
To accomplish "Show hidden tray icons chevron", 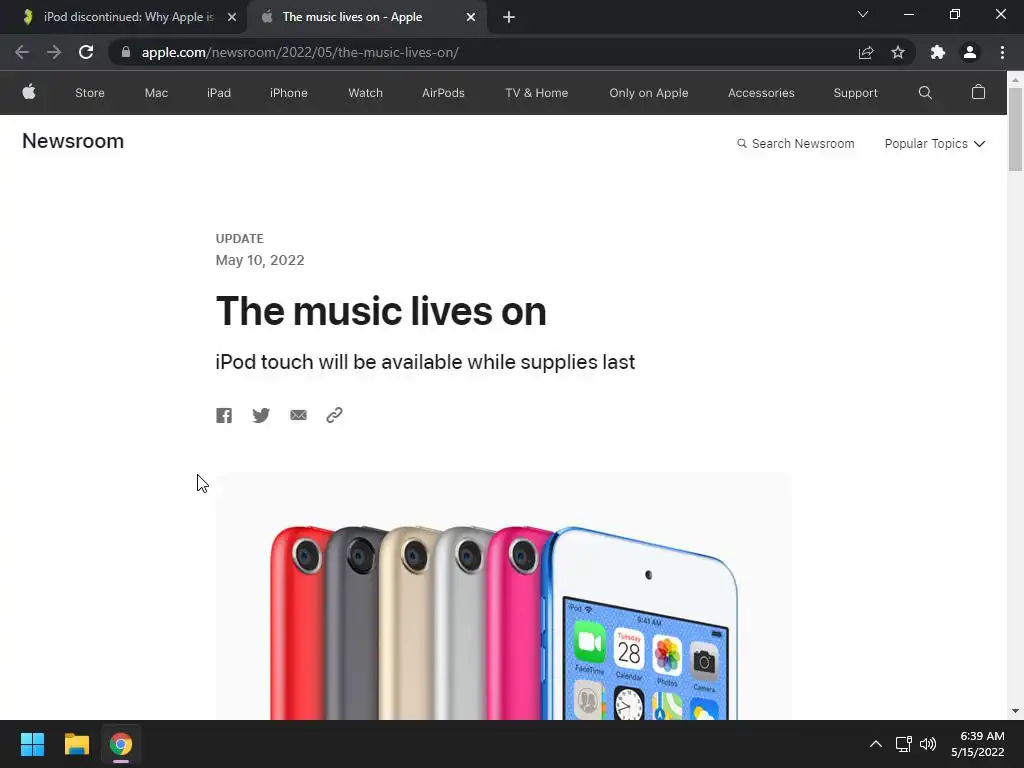I will (876, 744).
